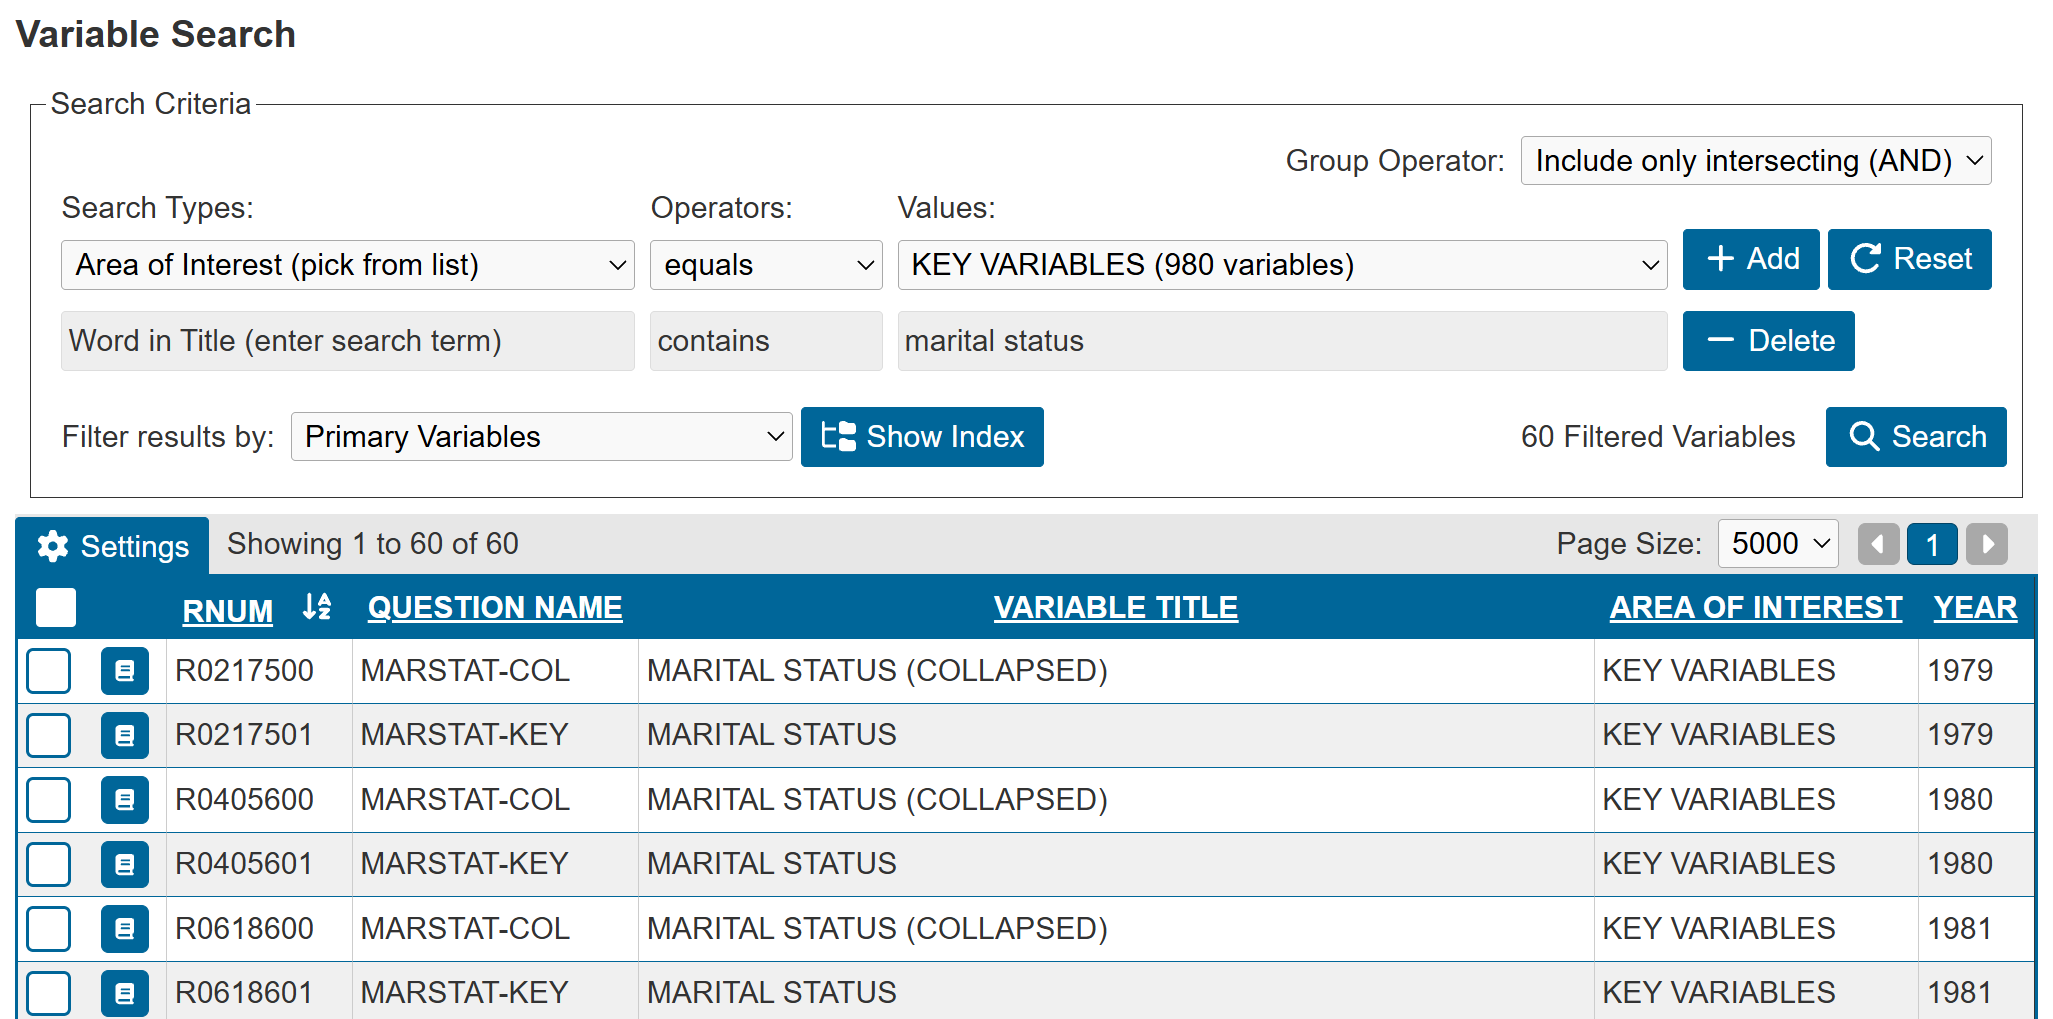This screenshot has width=2053, height=1019.
Task: Sort by QUESTION NAME column header
Action: coord(495,607)
